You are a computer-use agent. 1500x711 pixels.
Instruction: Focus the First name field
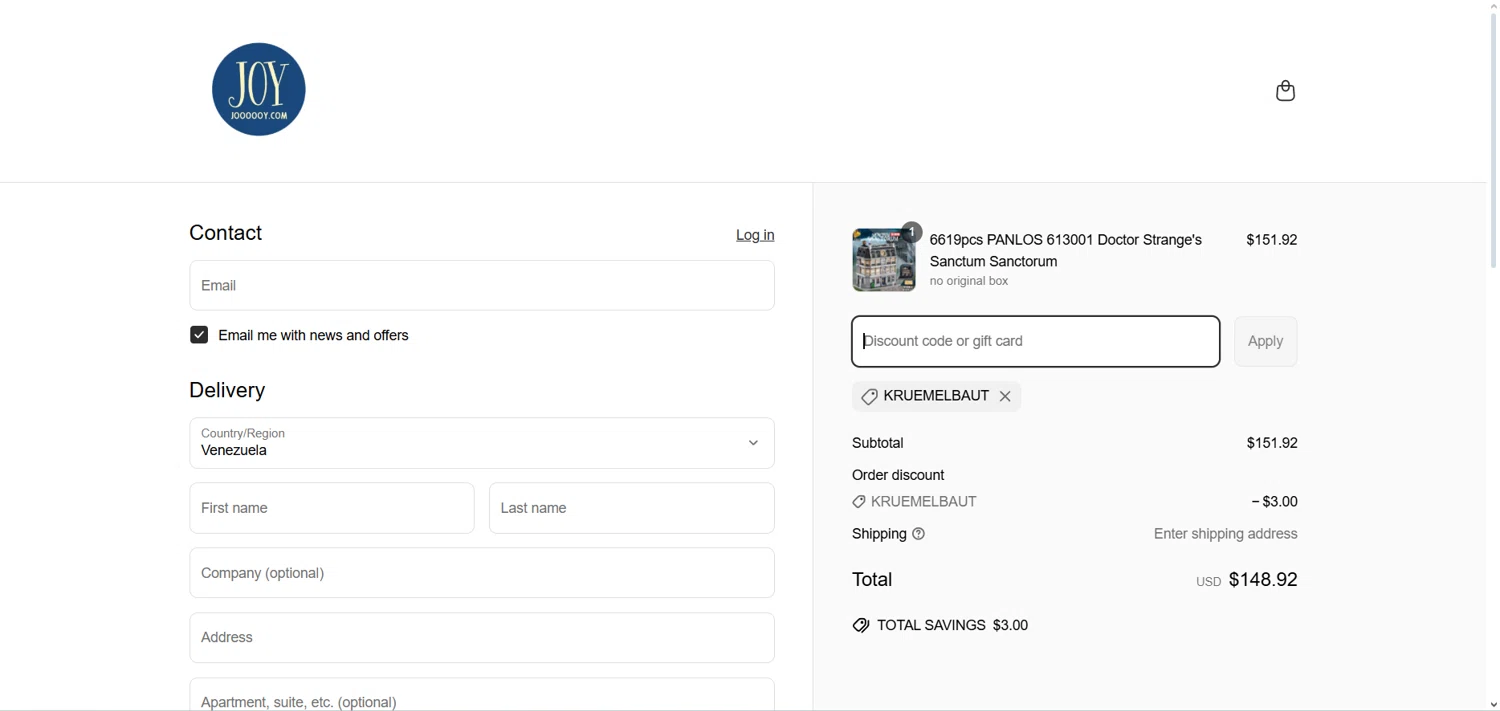click(x=332, y=508)
